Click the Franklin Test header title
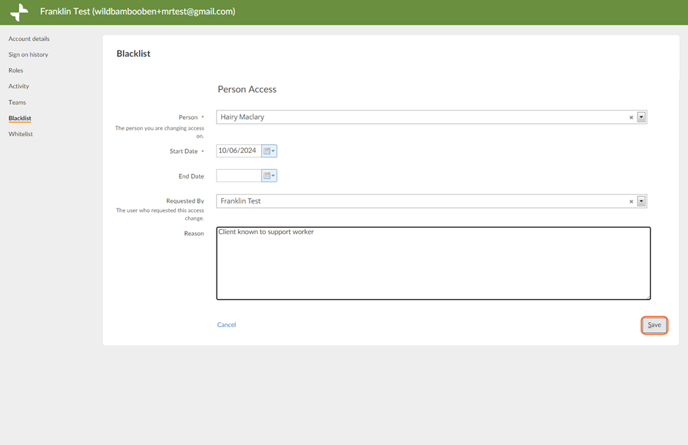688x445 pixels. [x=138, y=11]
